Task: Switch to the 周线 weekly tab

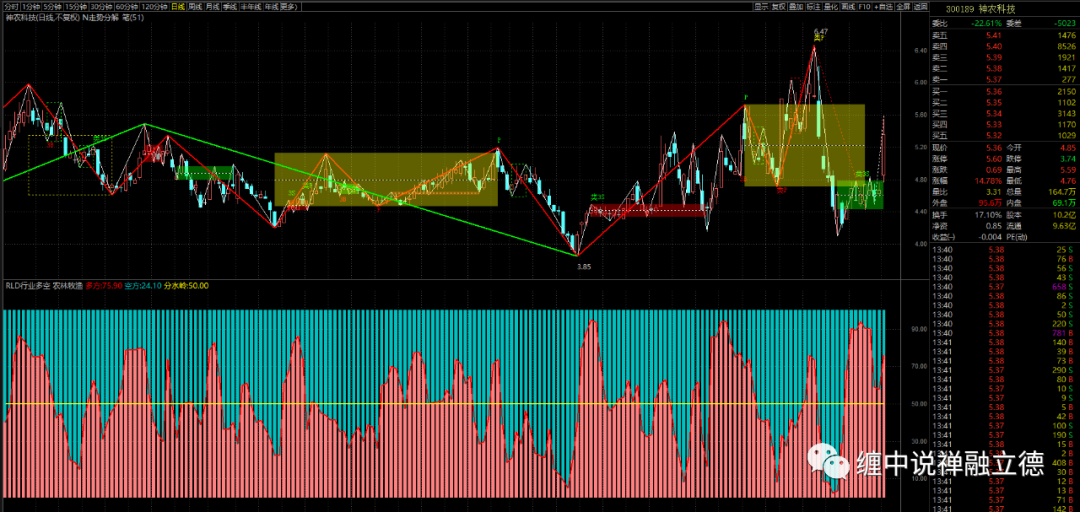Action: coord(195,7)
